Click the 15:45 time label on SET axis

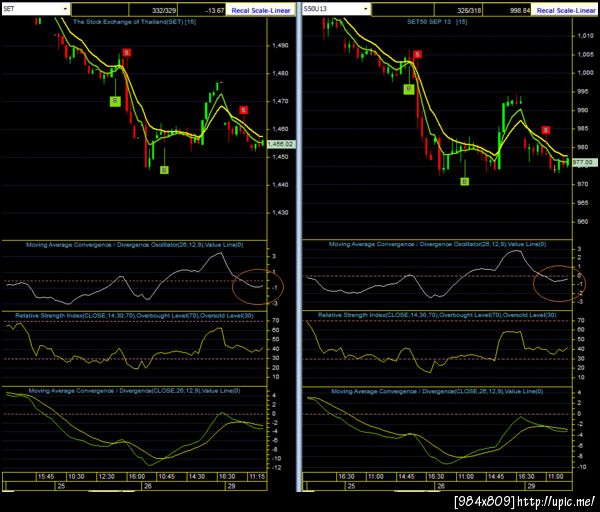coord(46,476)
